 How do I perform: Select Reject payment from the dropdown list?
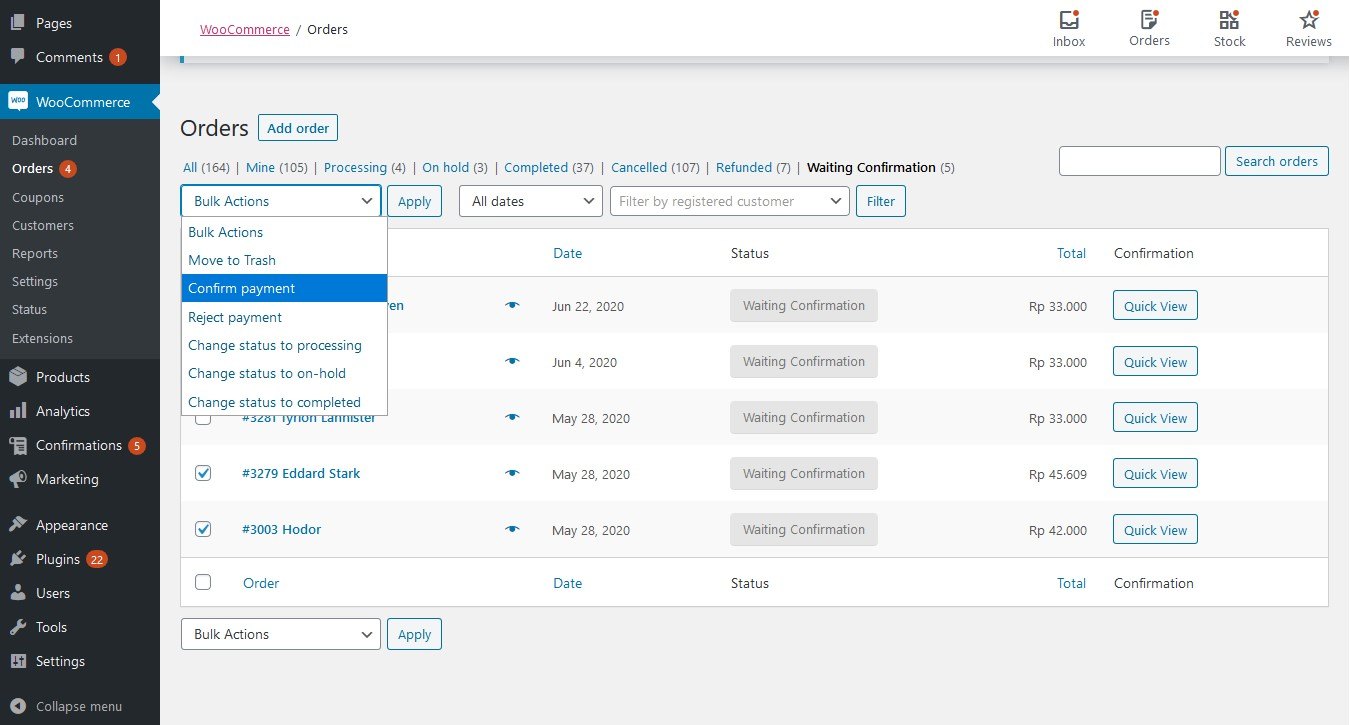click(x=284, y=317)
